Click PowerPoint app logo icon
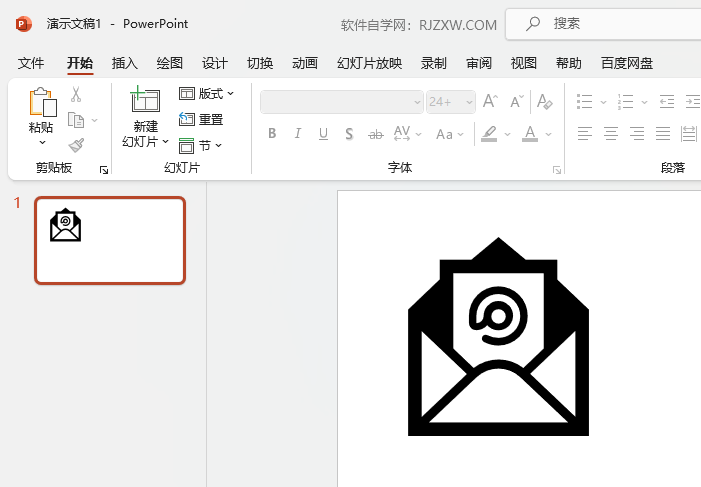The height and width of the screenshot is (487, 701). click(x=24, y=24)
